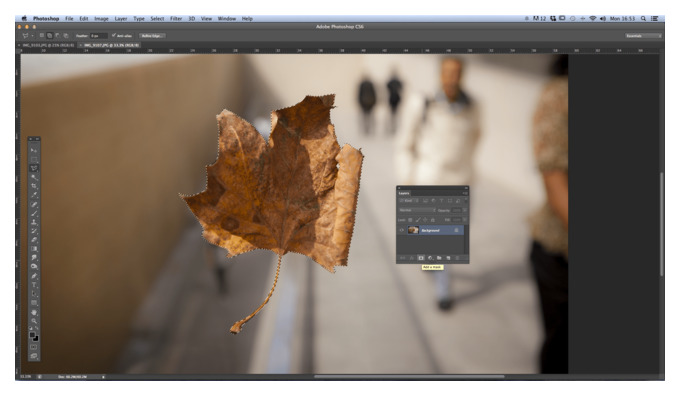
Task: Open the Filter menu
Action: (176, 19)
